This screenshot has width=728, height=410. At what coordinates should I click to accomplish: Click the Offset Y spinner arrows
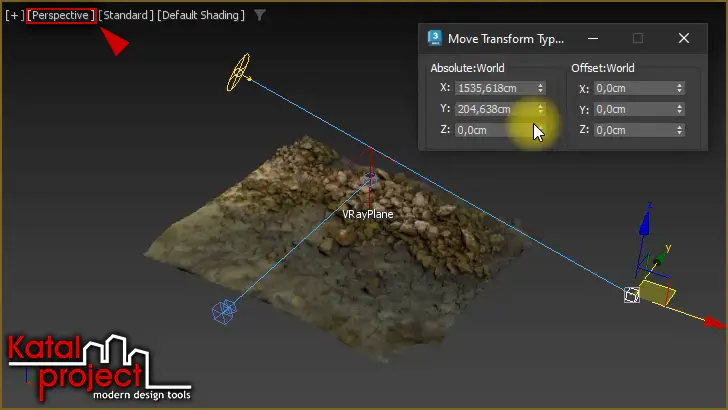tap(679, 109)
